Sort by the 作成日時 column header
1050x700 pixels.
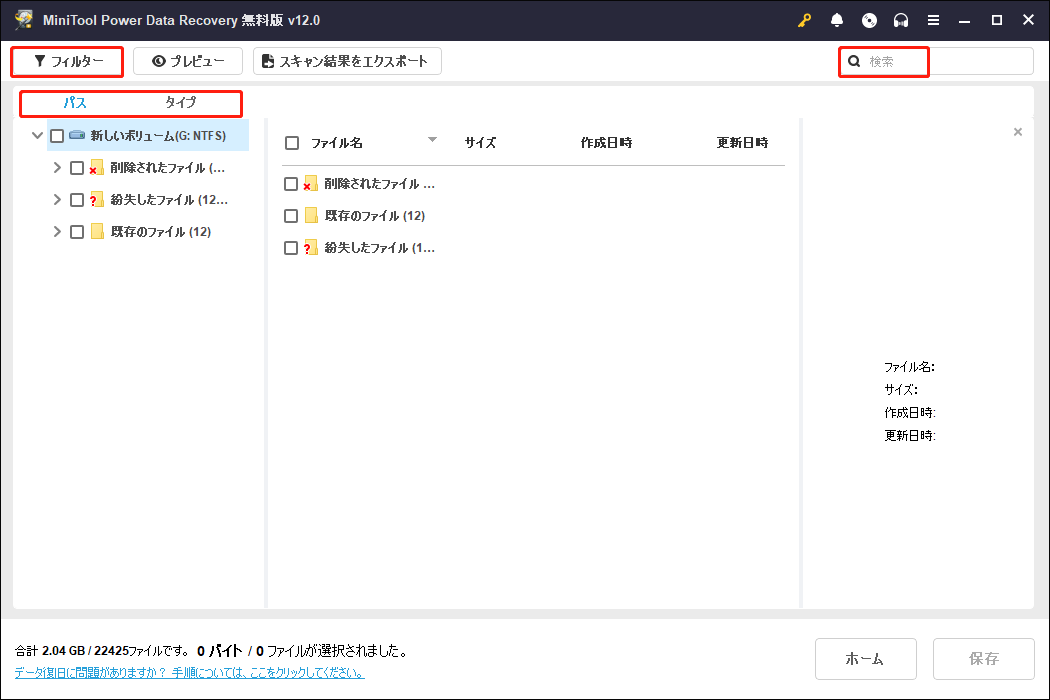coord(606,143)
